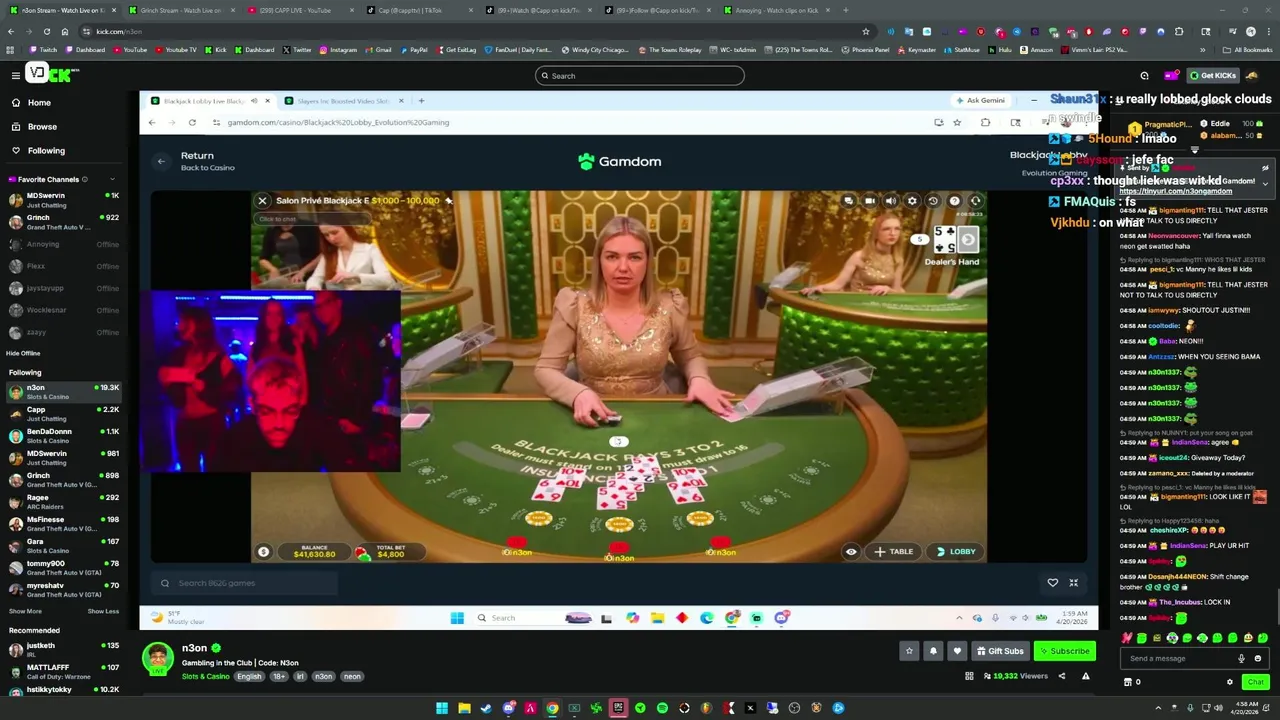Expand Following list with Show More
1280x720 pixels.
pos(25,611)
